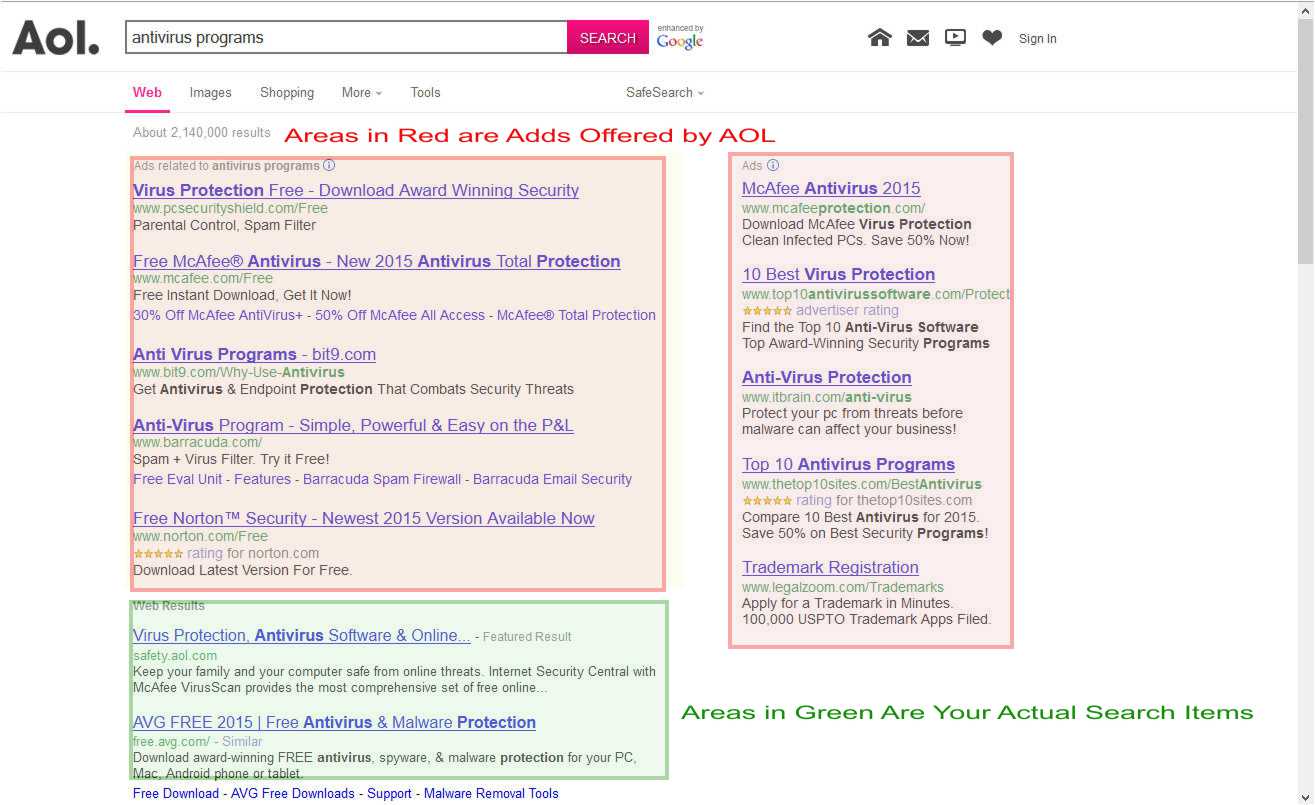Click the enhanced by Google logo
The height and width of the screenshot is (805, 1315).
pyautogui.click(x=680, y=38)
